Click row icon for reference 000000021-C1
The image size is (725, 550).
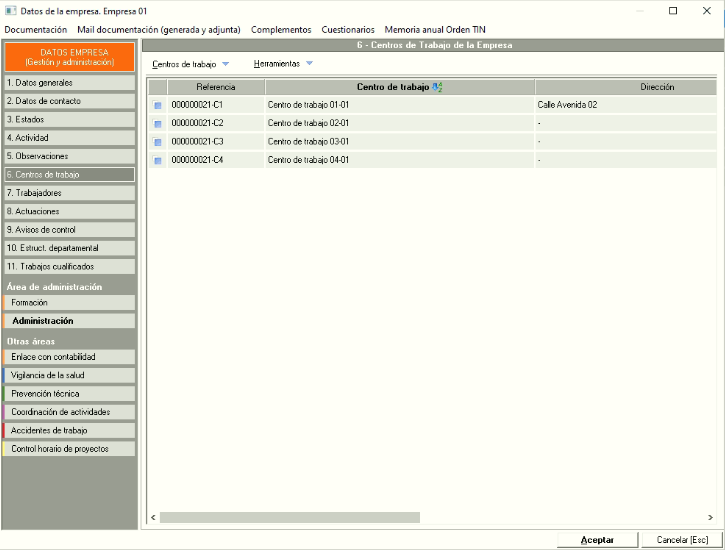(x=157, y=105)
